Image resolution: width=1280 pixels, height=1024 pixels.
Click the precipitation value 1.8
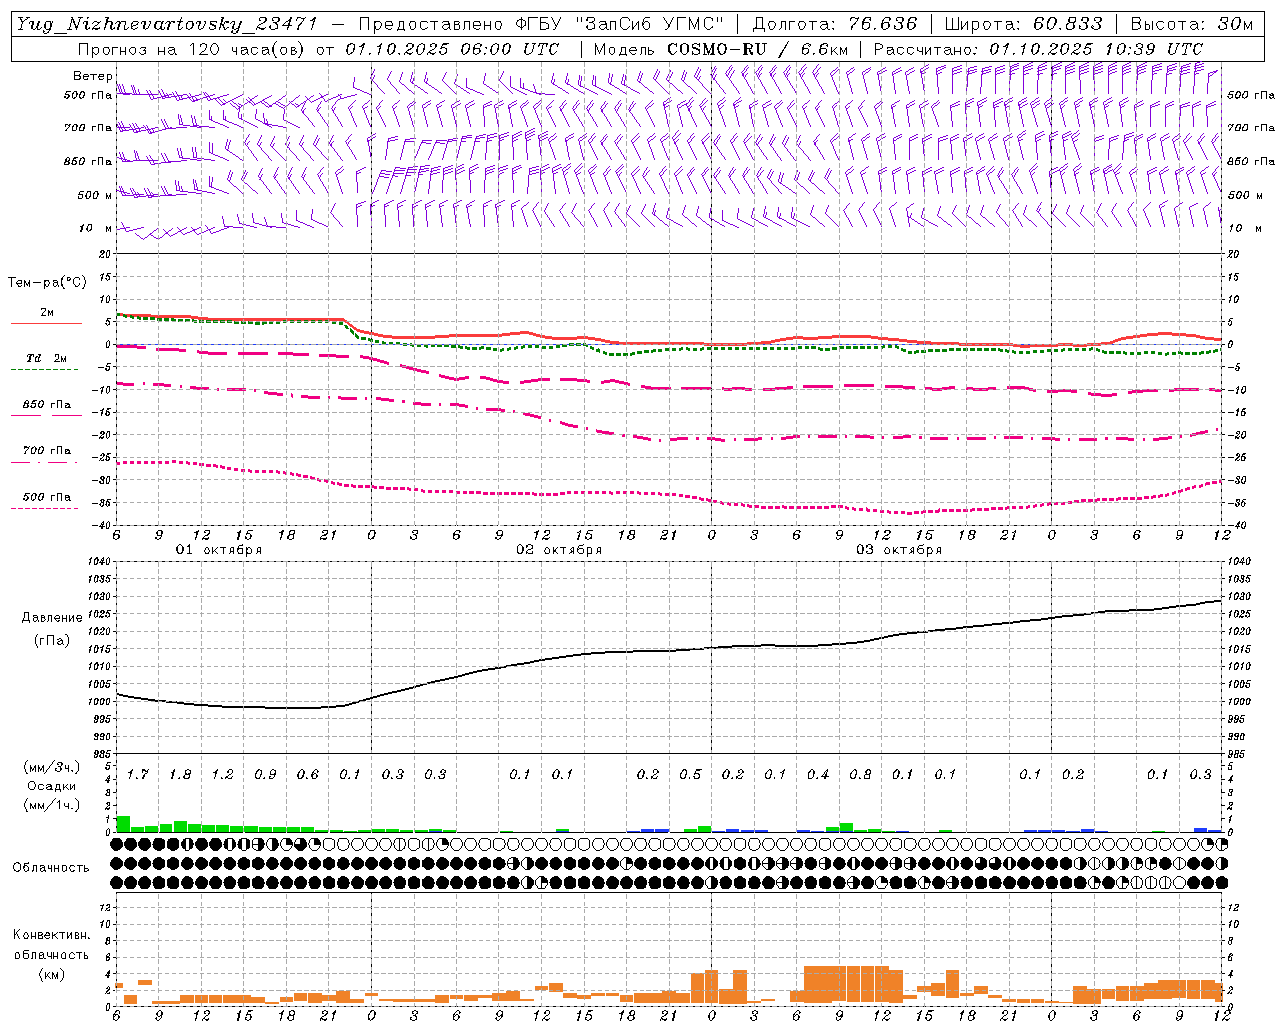click(180, 775)
